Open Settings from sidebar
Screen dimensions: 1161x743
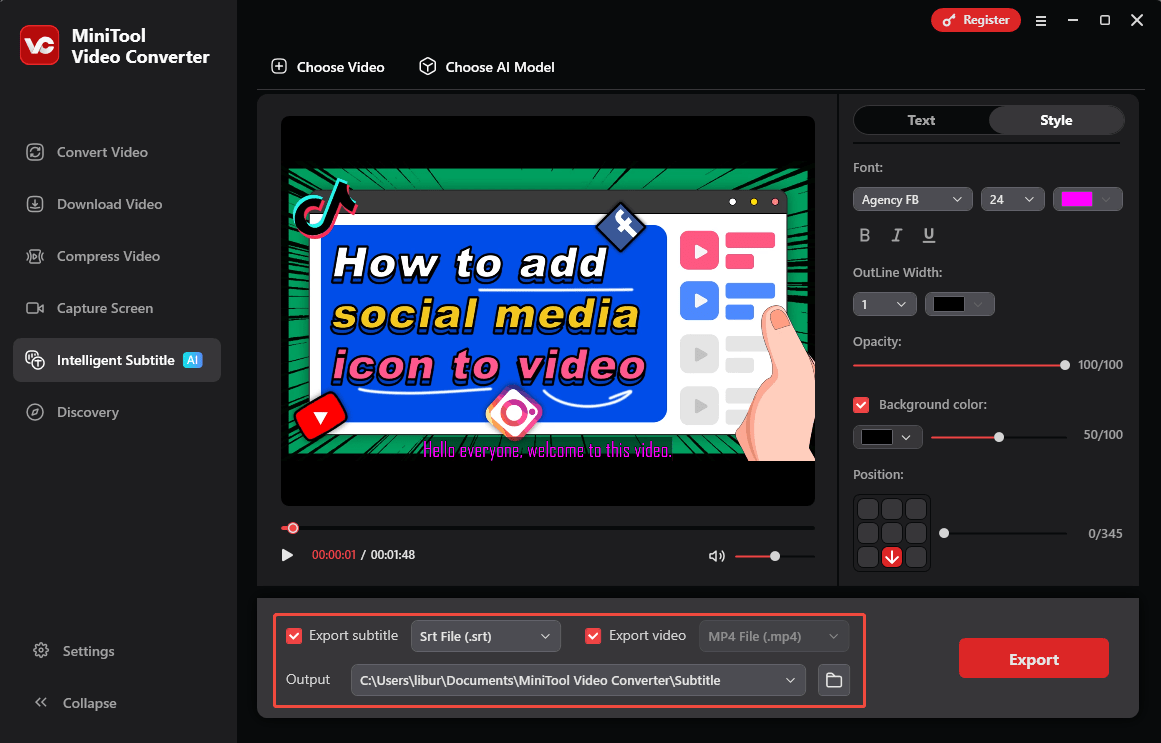[x=73, y=651]
